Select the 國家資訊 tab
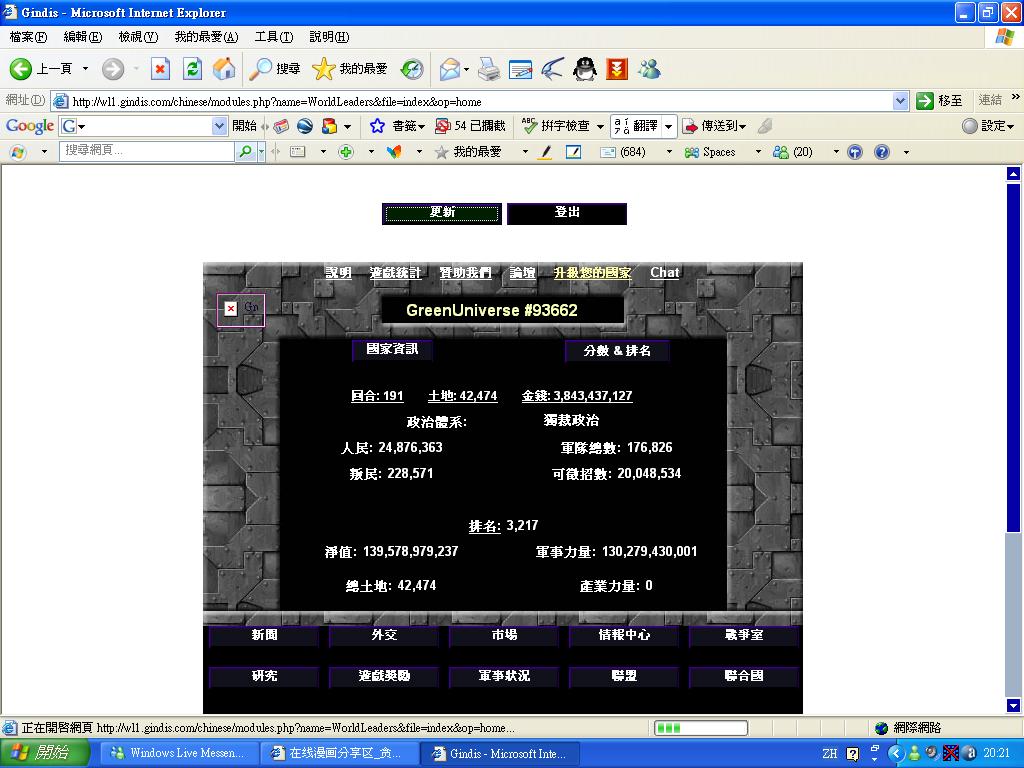This screenshot has width=1024, height=768. (x=392, y=349)
